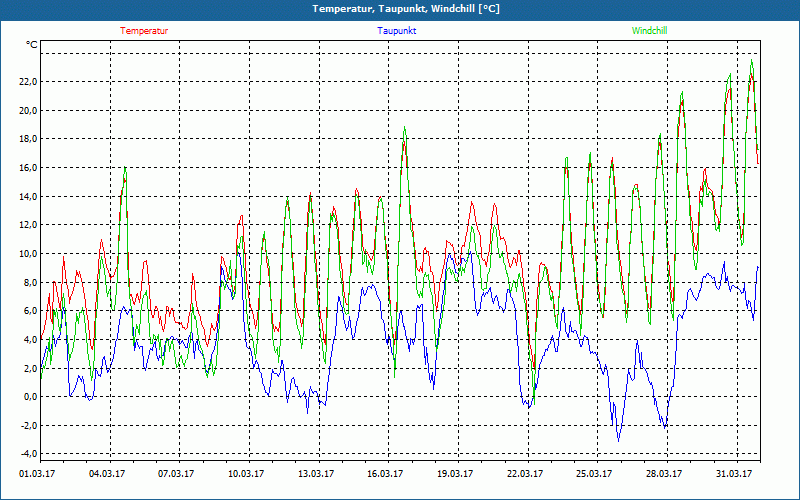Click the 16,0 y-axis value
The width and height of the screenshot is (800, 500).
pos(28,168)
